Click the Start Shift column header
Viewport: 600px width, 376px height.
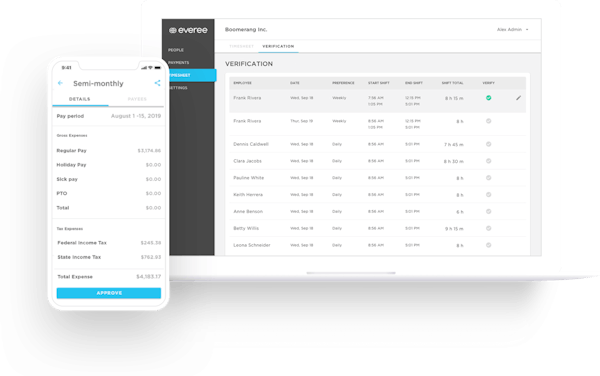pos(379,83)
